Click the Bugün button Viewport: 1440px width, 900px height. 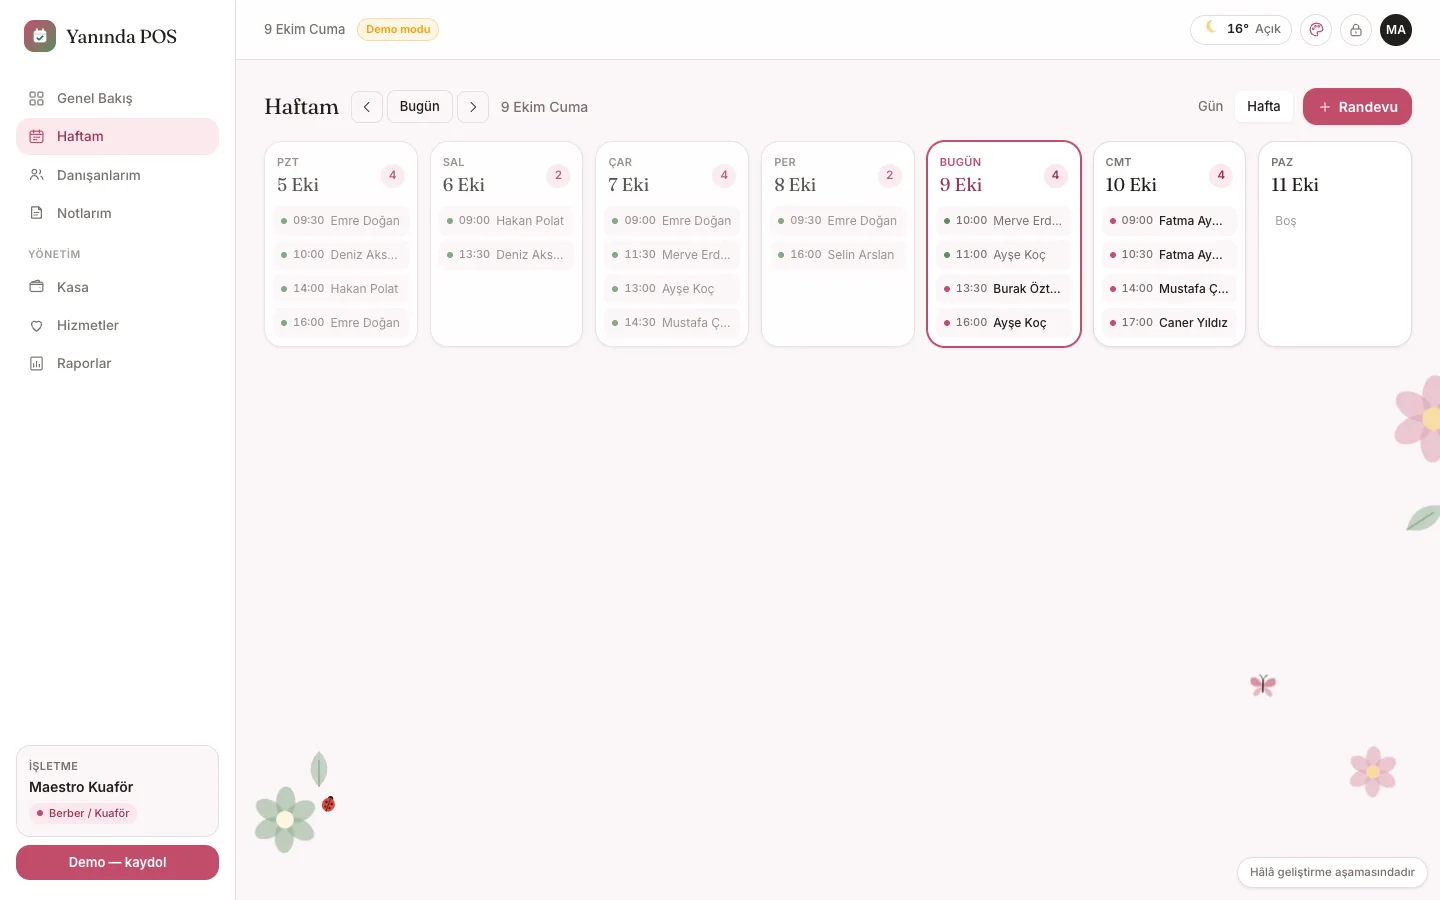(x=420, y=106)
